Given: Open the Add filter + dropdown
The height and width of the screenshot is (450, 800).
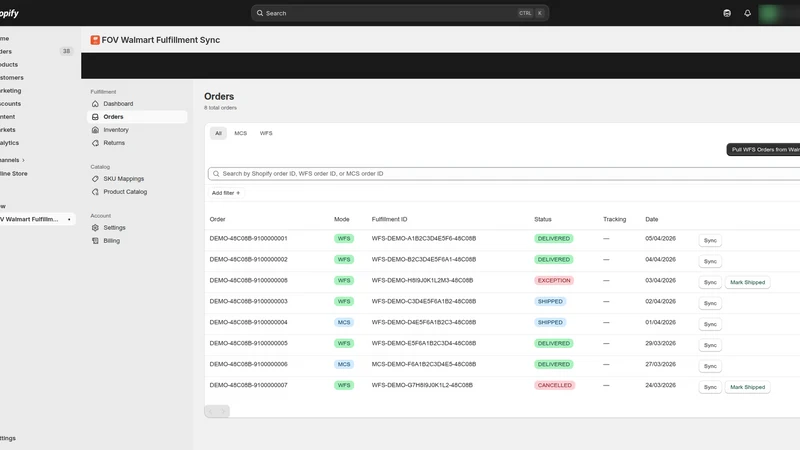Looking at the screenshot, I should (x=226, y=193).
